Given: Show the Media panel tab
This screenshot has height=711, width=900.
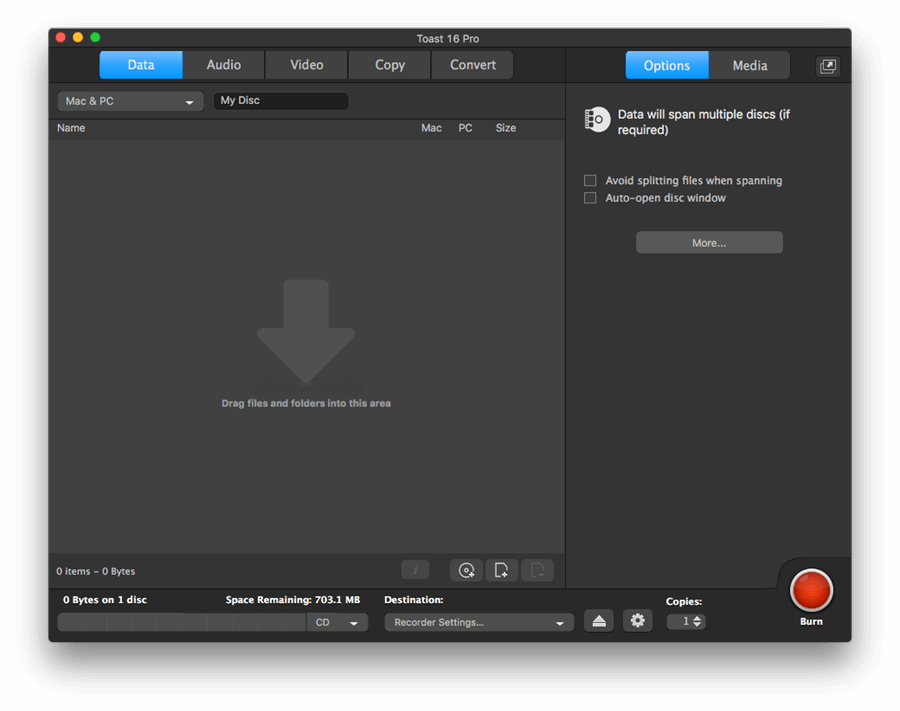Looking at the screenshot, I should 750,65.
